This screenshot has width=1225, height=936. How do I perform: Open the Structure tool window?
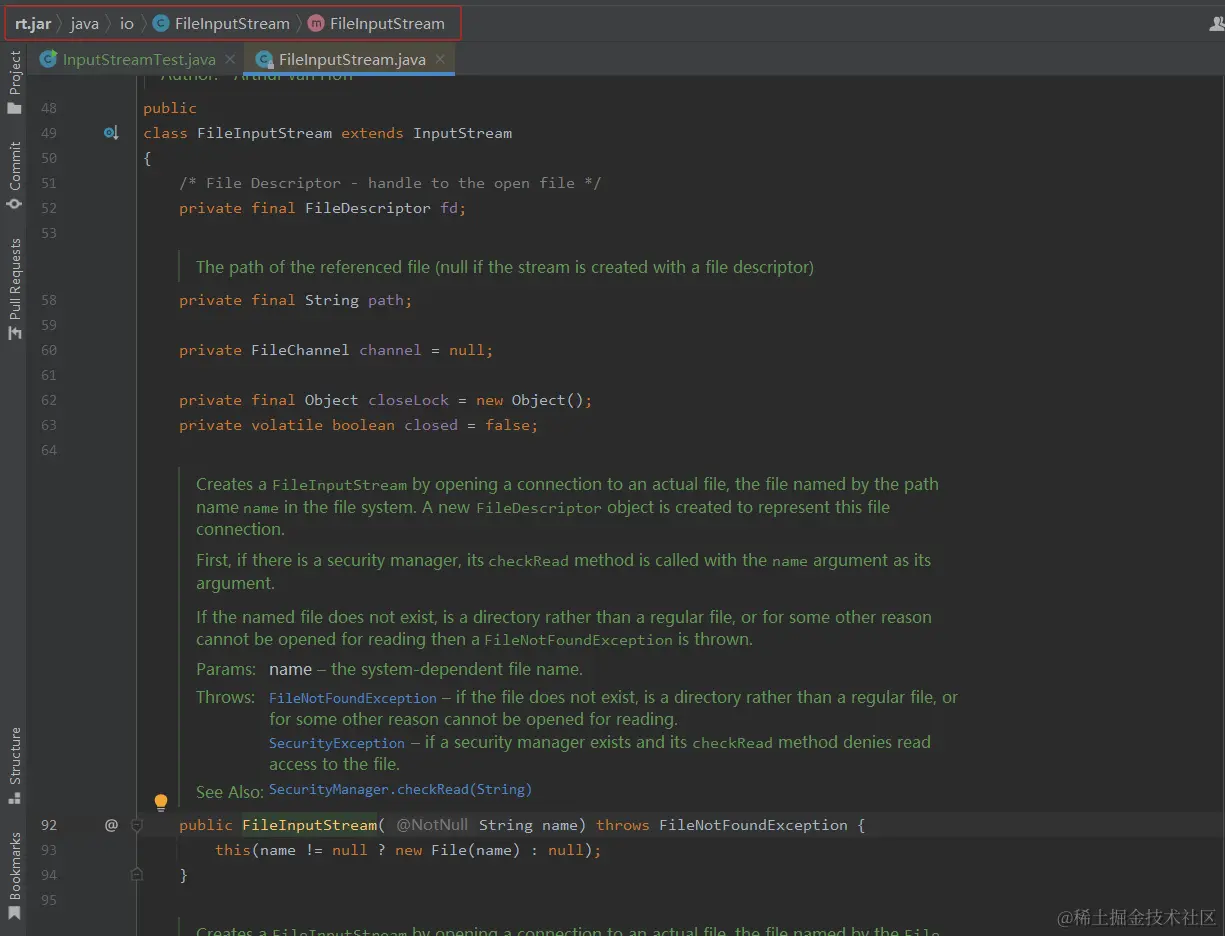pos(14,766)
